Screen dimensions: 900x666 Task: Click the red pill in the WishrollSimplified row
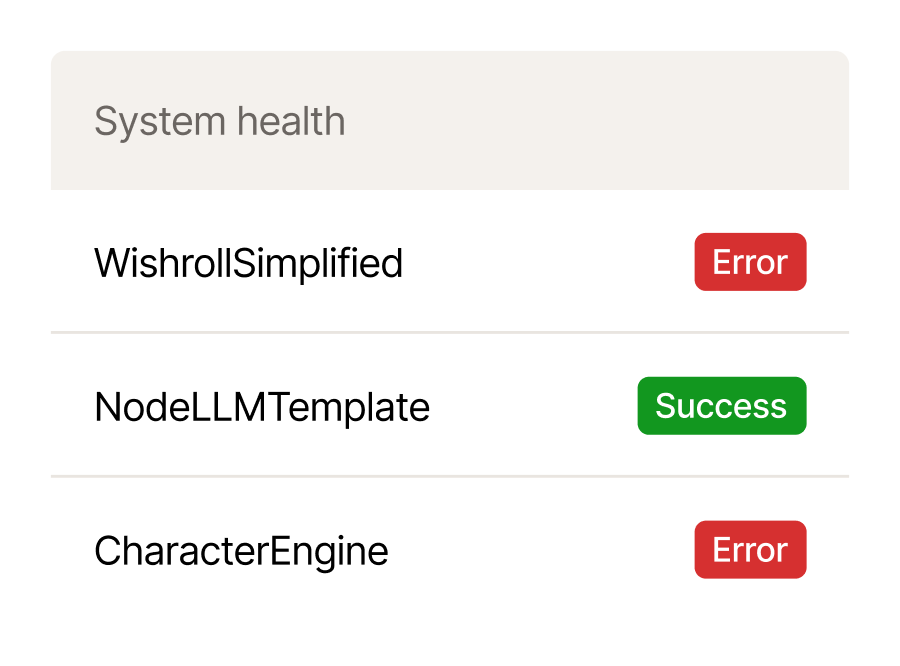pos(750,262)
